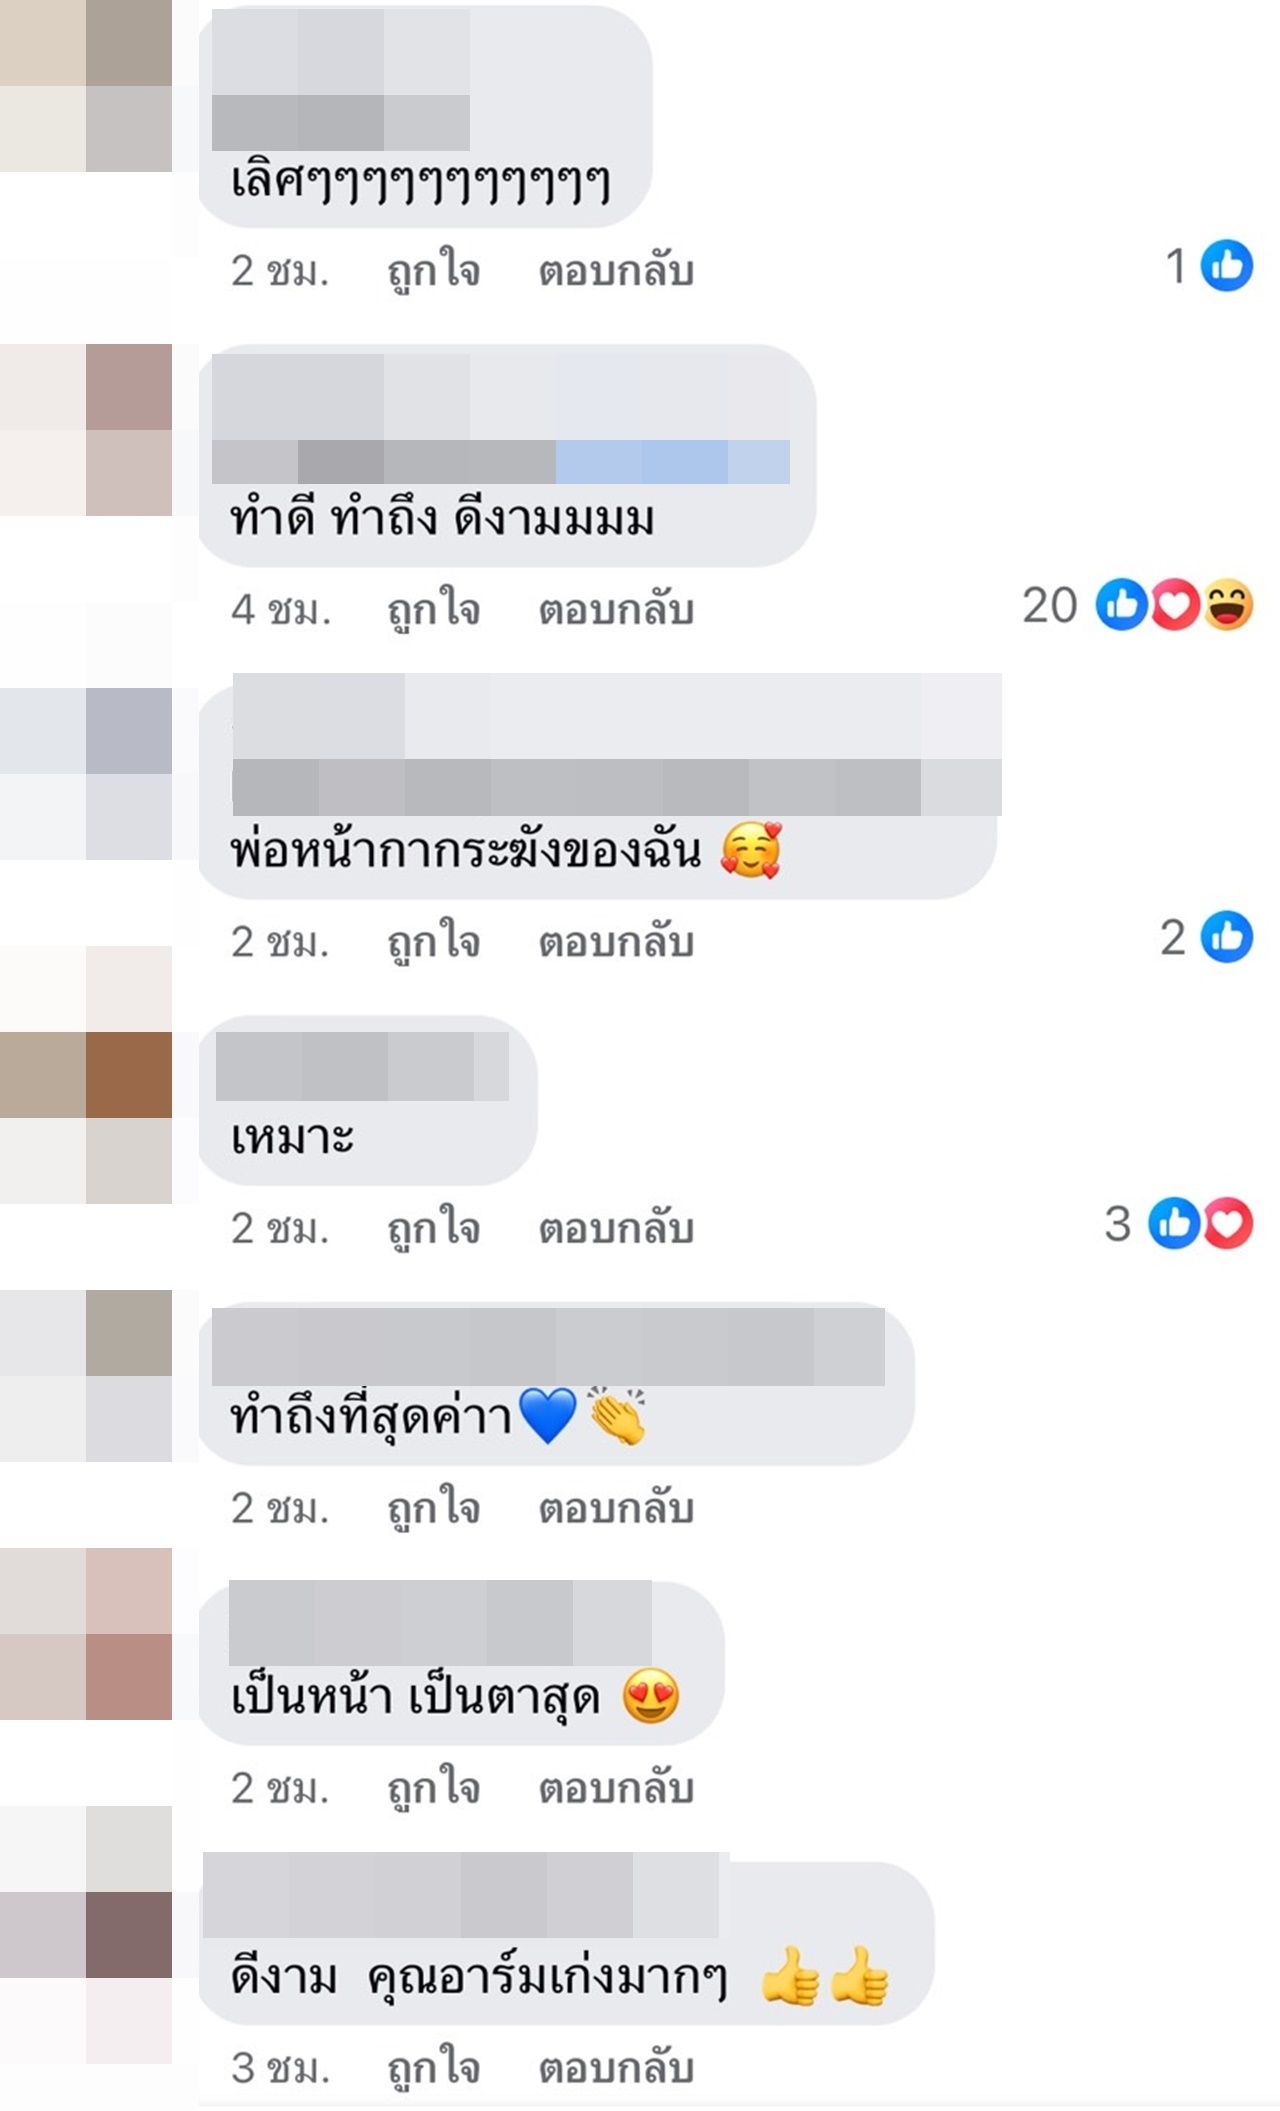Image resolution: width=1280 pixels, height=2111 pixels.
Task: Click ถูกใจ under ดีงาม คุณอาร์มเก่งมากๆ comment
Action: point(434,2069)
